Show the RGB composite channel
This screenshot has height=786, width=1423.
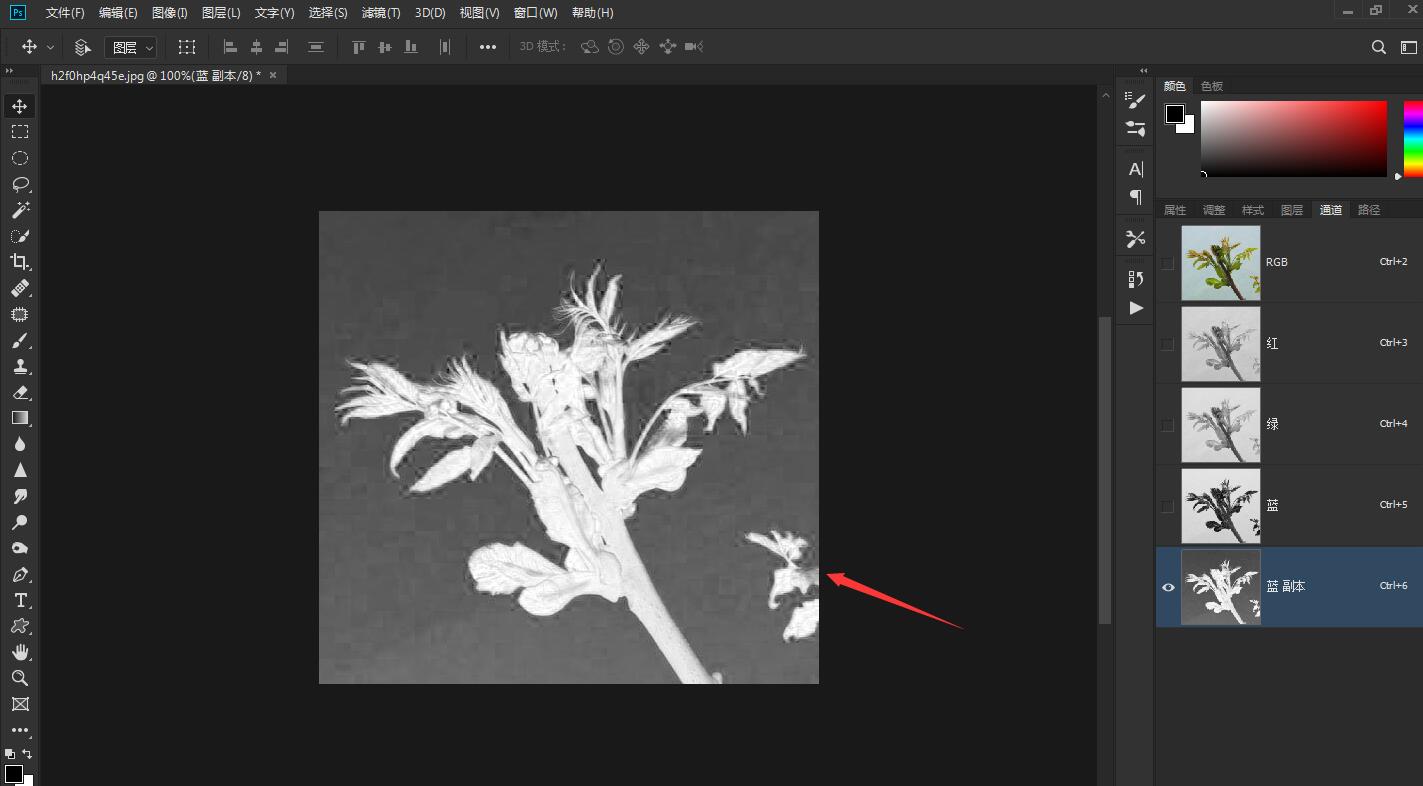[x=1168, y=263]
